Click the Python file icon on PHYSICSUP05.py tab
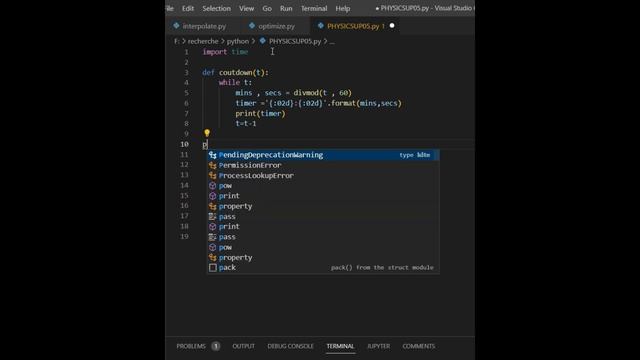Screen dimensions: 640x360 321,26
